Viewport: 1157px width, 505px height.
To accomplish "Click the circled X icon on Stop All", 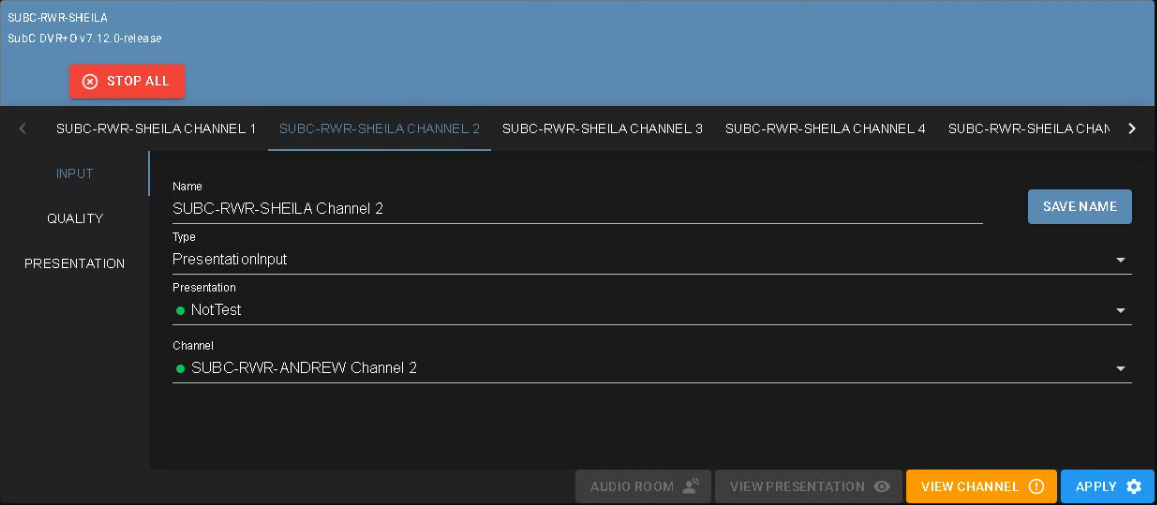I will (90, 81).
